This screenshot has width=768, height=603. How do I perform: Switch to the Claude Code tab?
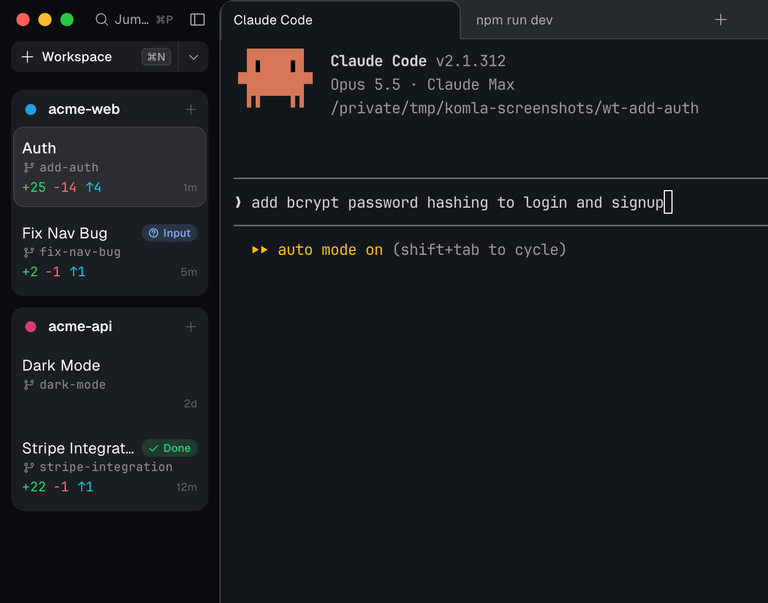[340, 20]
